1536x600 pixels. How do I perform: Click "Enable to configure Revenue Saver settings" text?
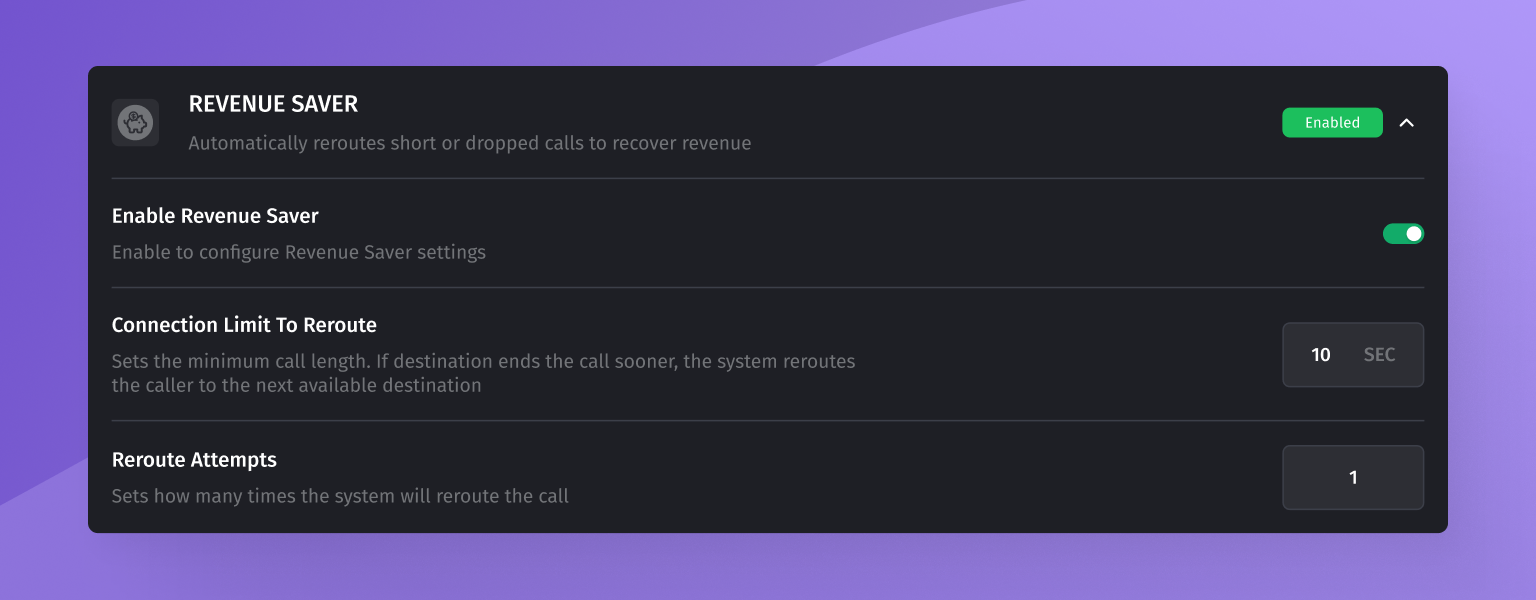coord(298,252)
